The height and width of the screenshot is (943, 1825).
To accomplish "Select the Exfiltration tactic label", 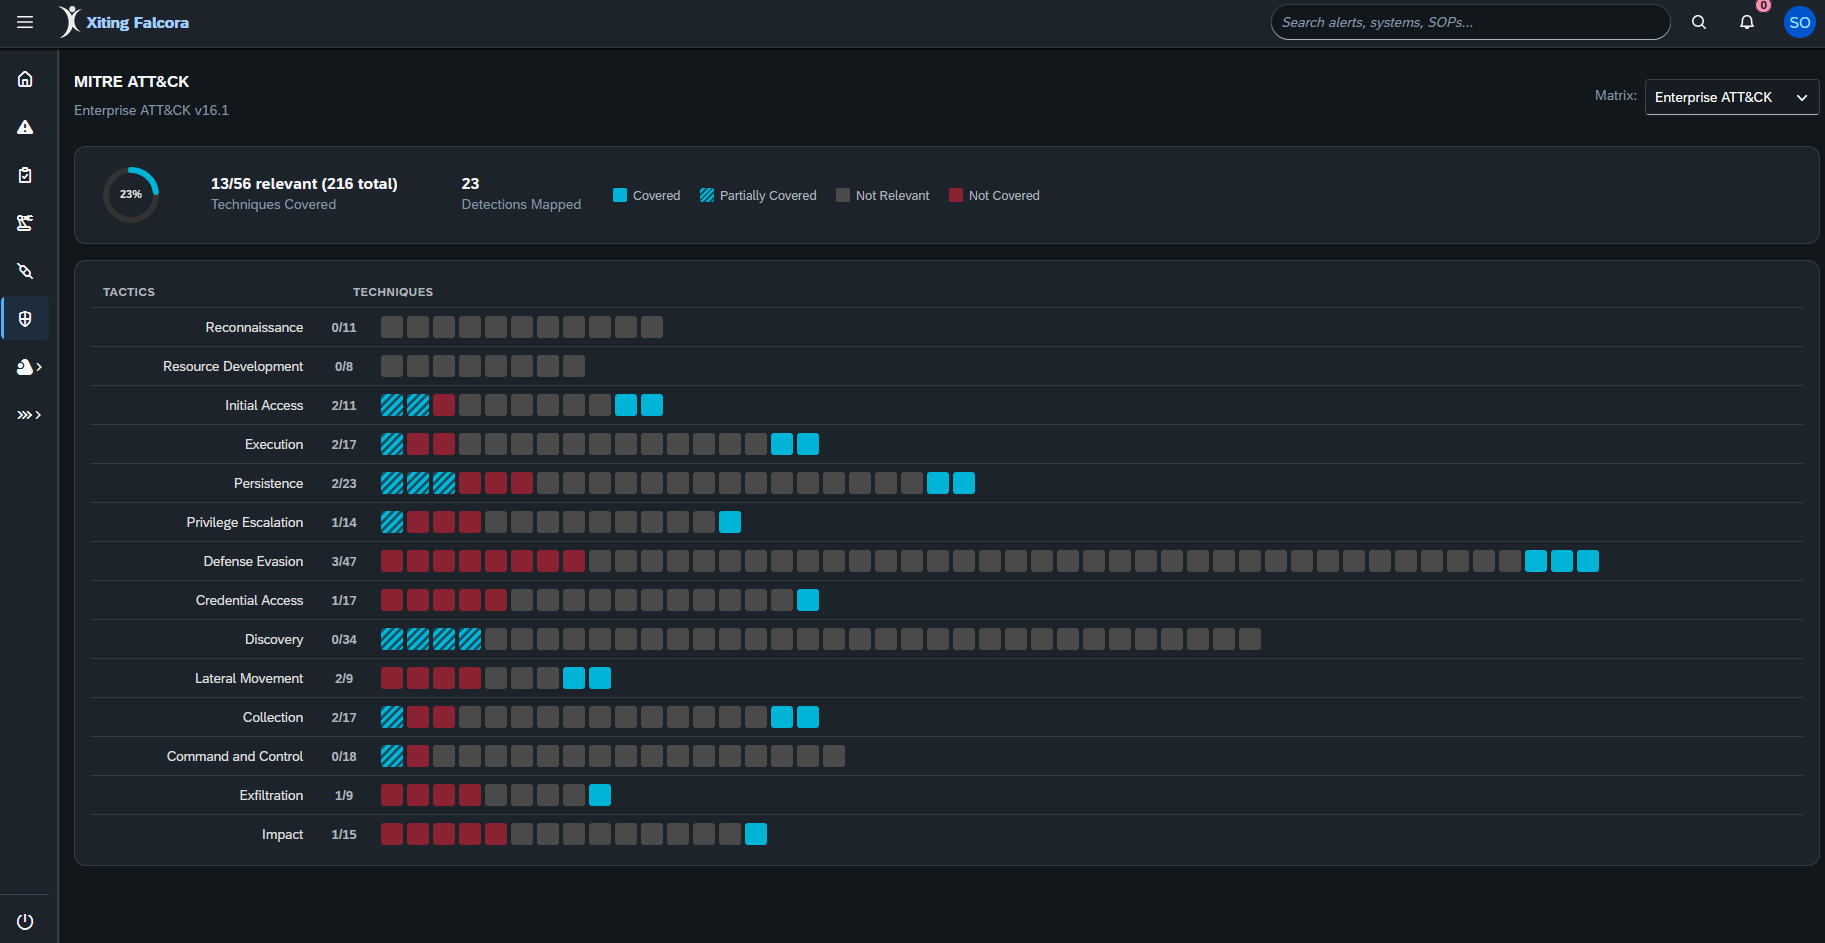I will click(x=271, y=795).
